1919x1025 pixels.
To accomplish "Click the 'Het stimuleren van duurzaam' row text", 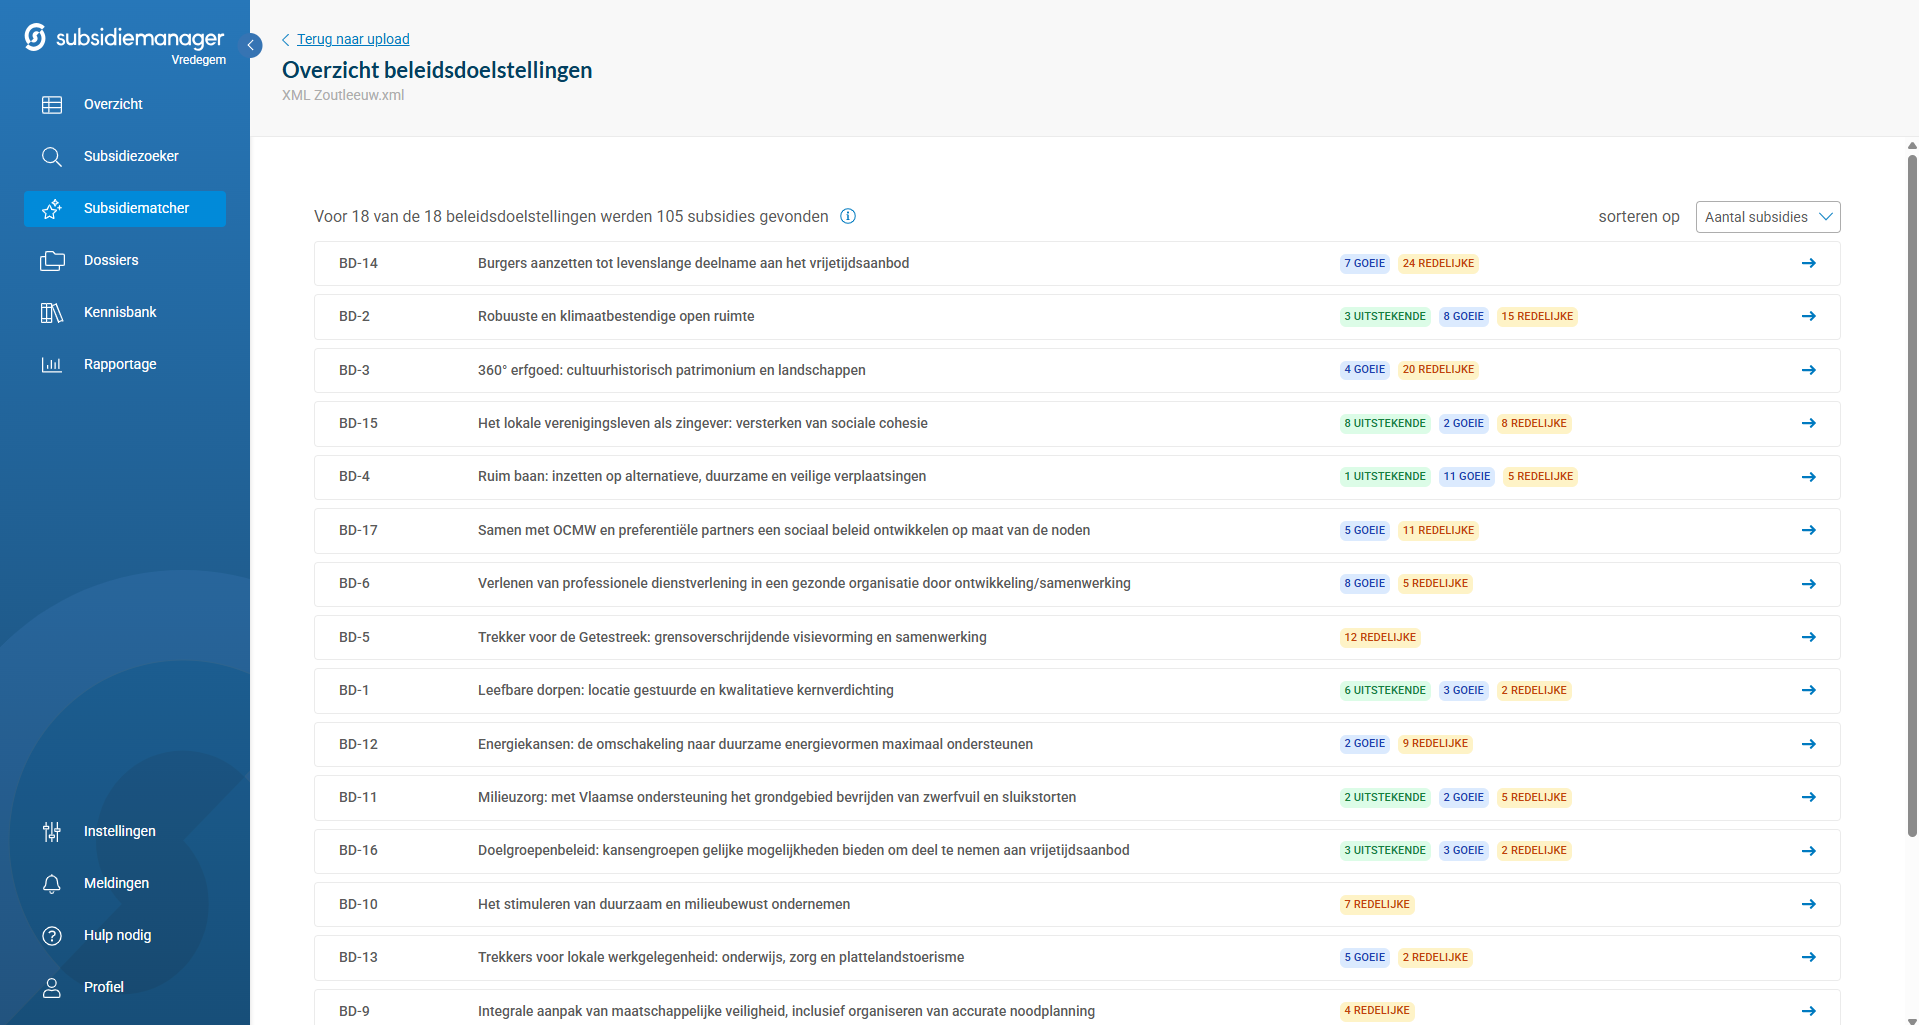I will click(664, 904).
